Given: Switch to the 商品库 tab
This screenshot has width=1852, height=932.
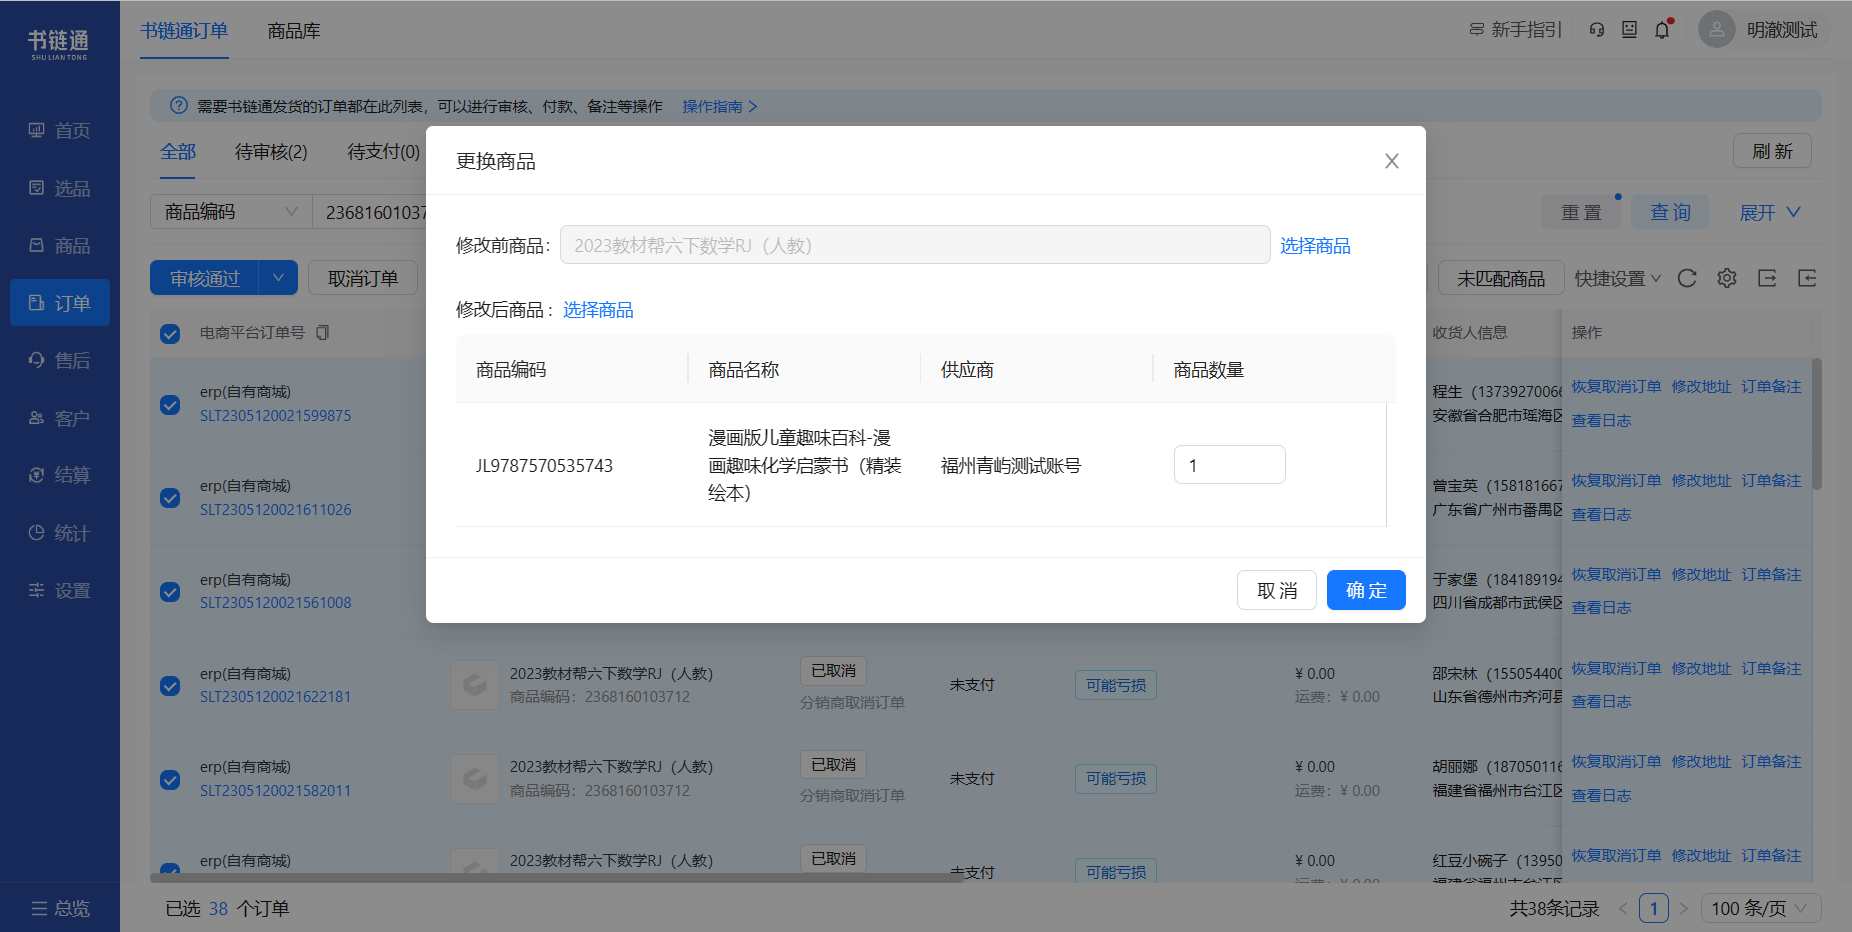Looking at the screenshot, I should [294, 31].
